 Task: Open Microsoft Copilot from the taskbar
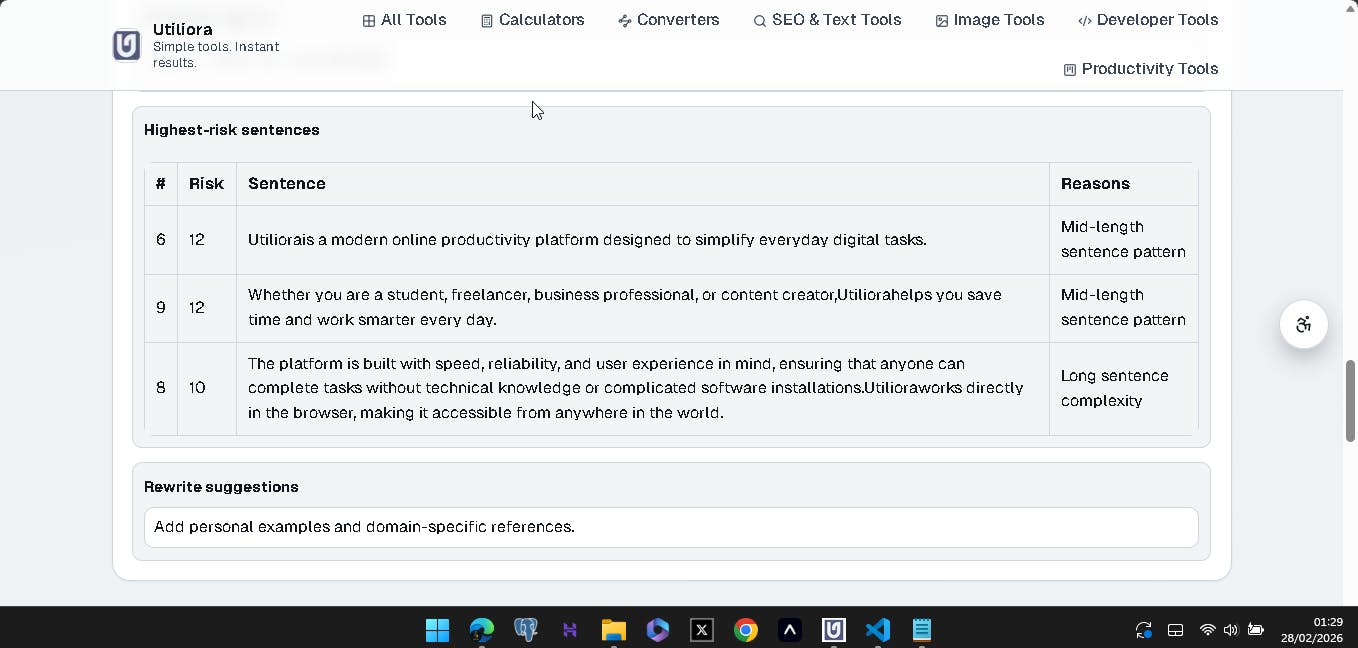(x=657, y=630)
